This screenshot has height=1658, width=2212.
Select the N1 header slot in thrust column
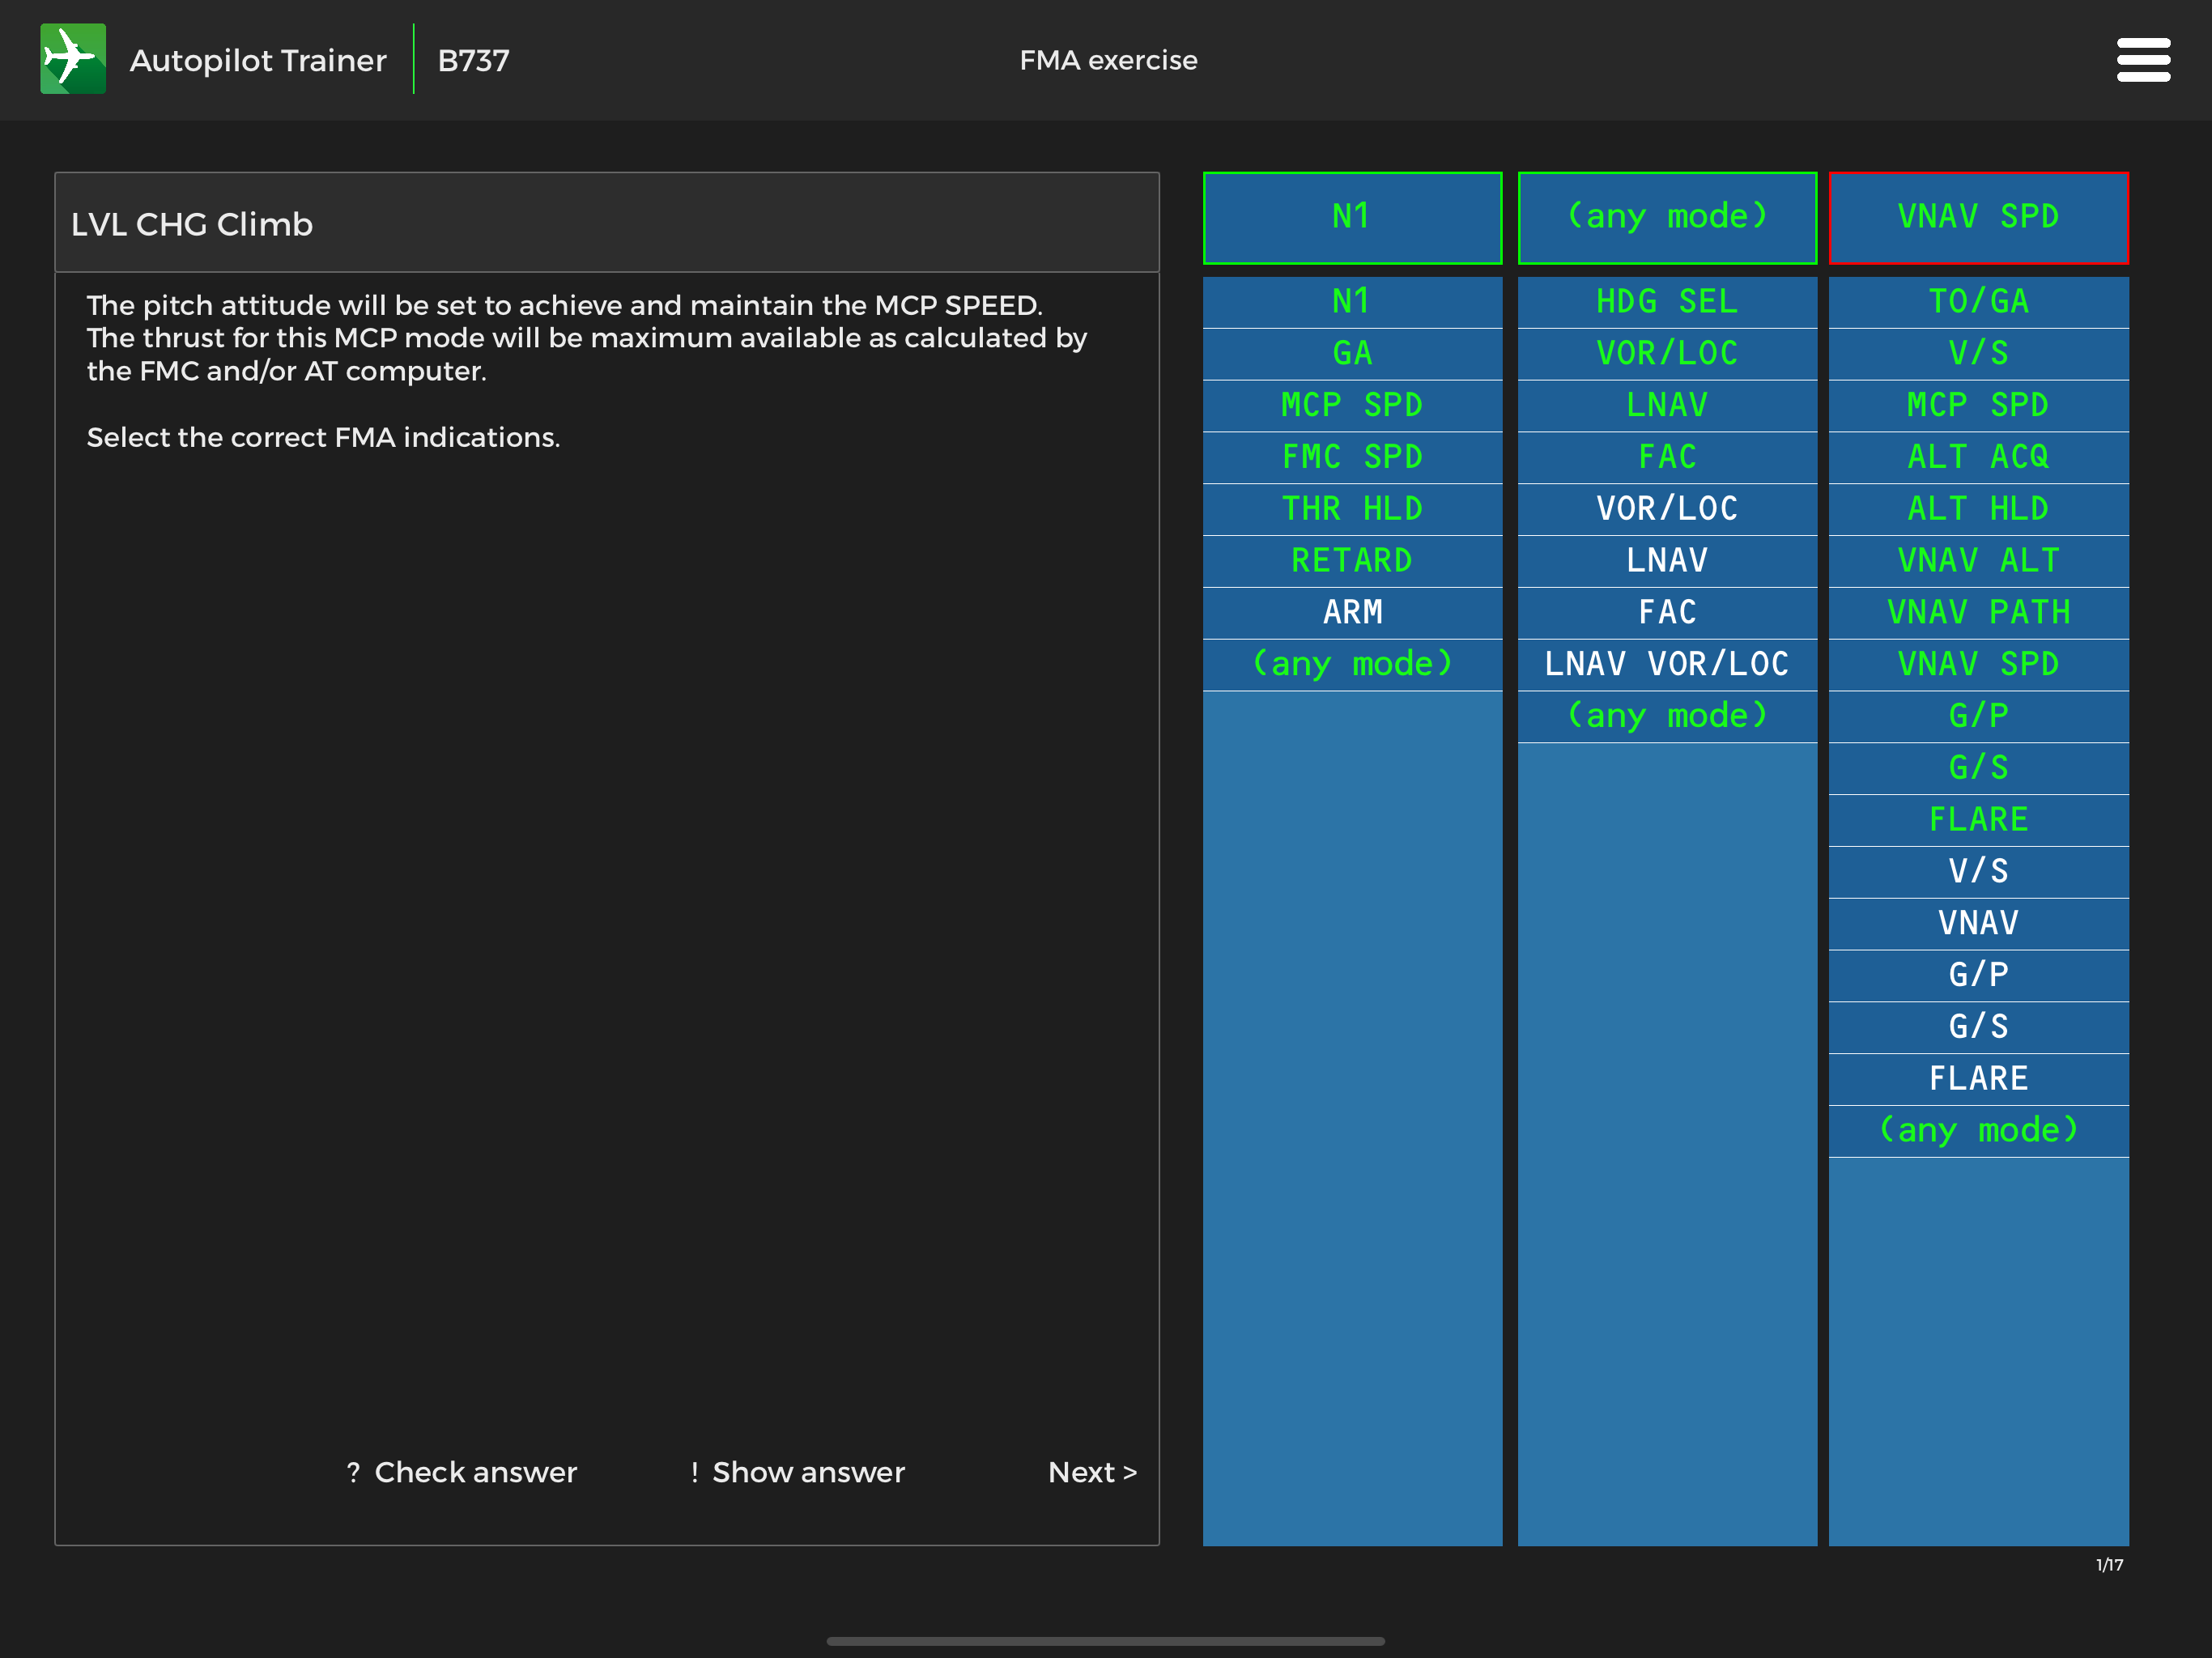[1352, 218]
